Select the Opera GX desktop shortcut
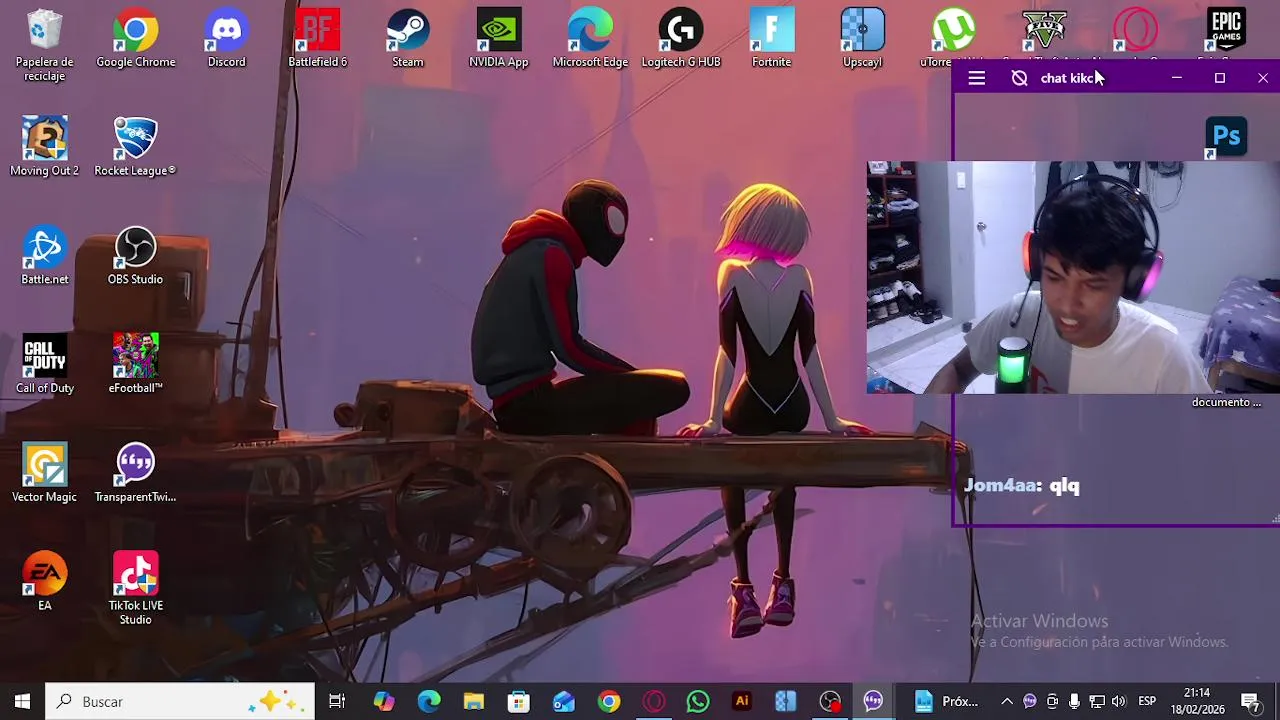1280x720 pixels. (x=1135, y=33)
